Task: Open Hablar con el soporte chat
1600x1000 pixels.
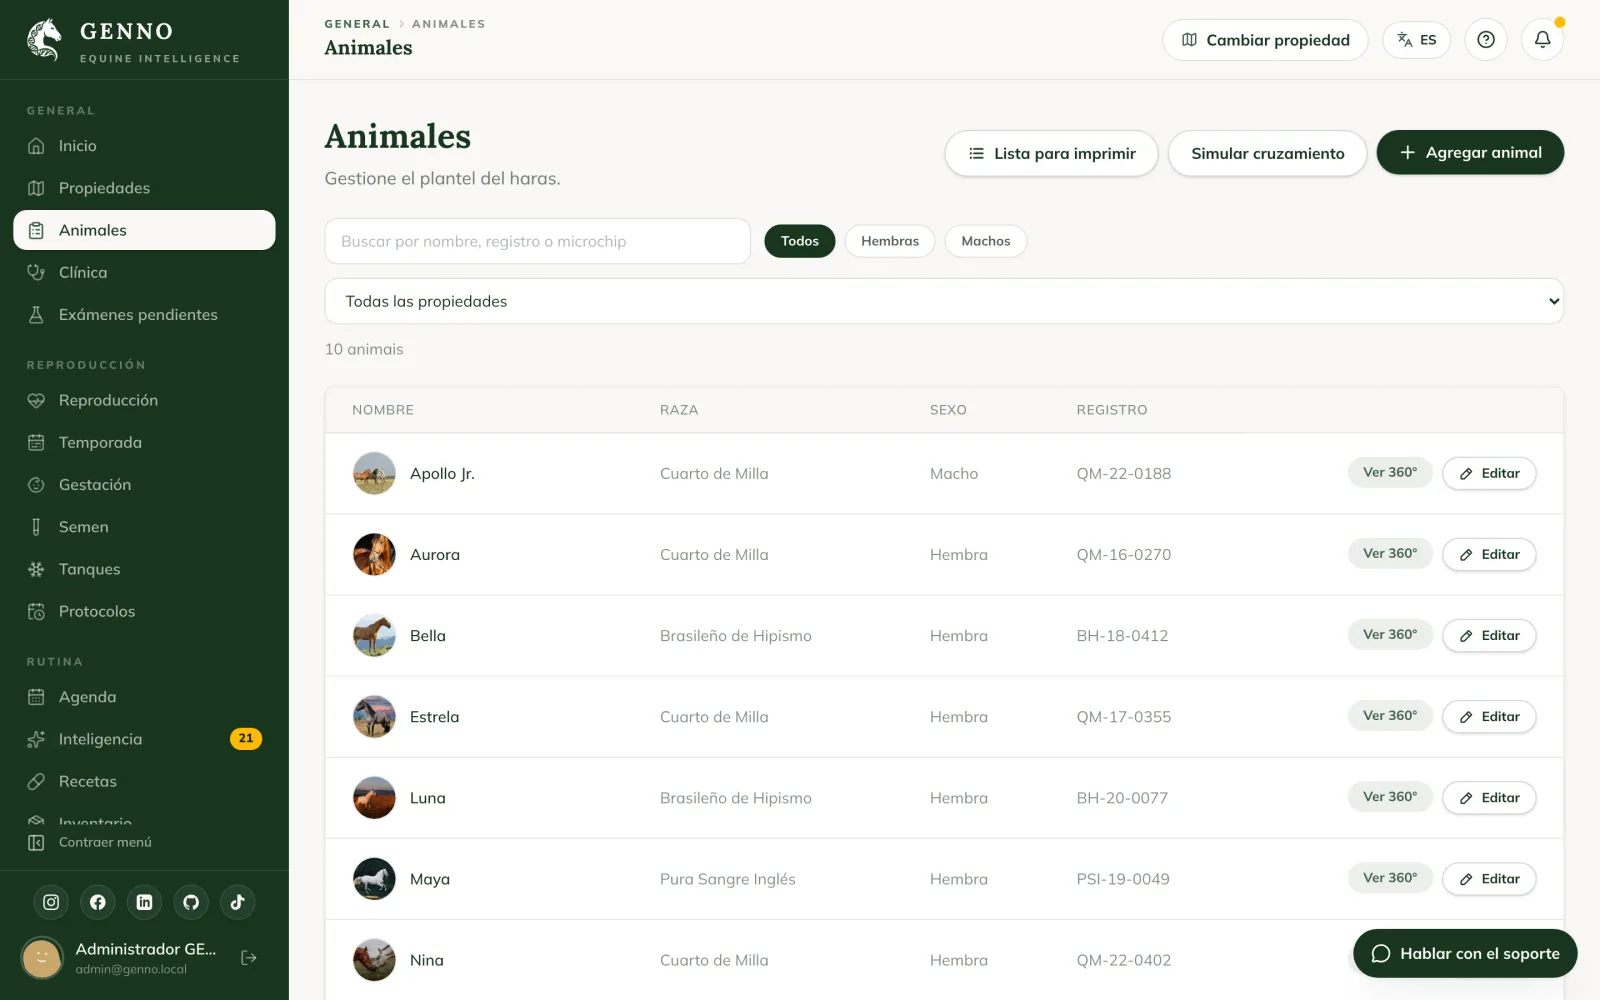Action: tap(1465, 953)
